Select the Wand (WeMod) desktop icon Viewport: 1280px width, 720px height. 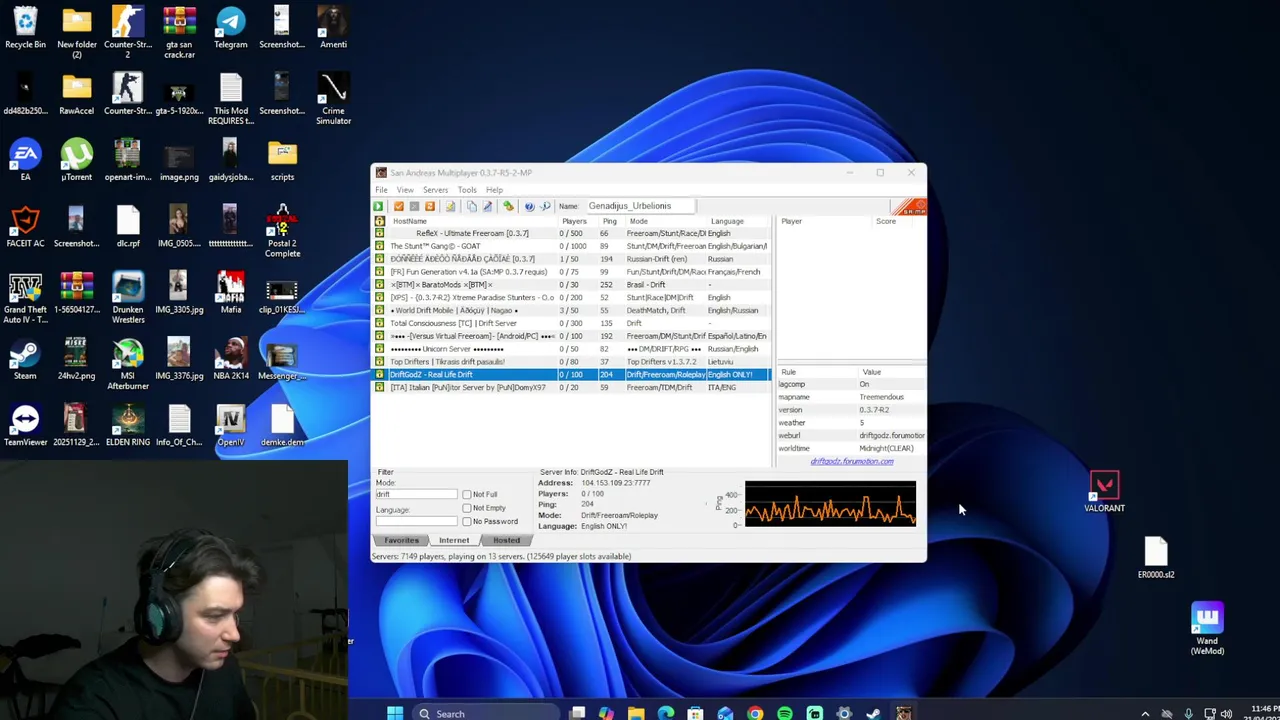point(1207,628)
